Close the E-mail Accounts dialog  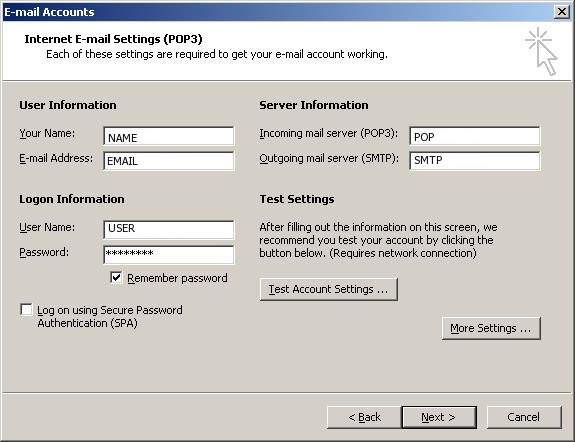click(561, 12)
